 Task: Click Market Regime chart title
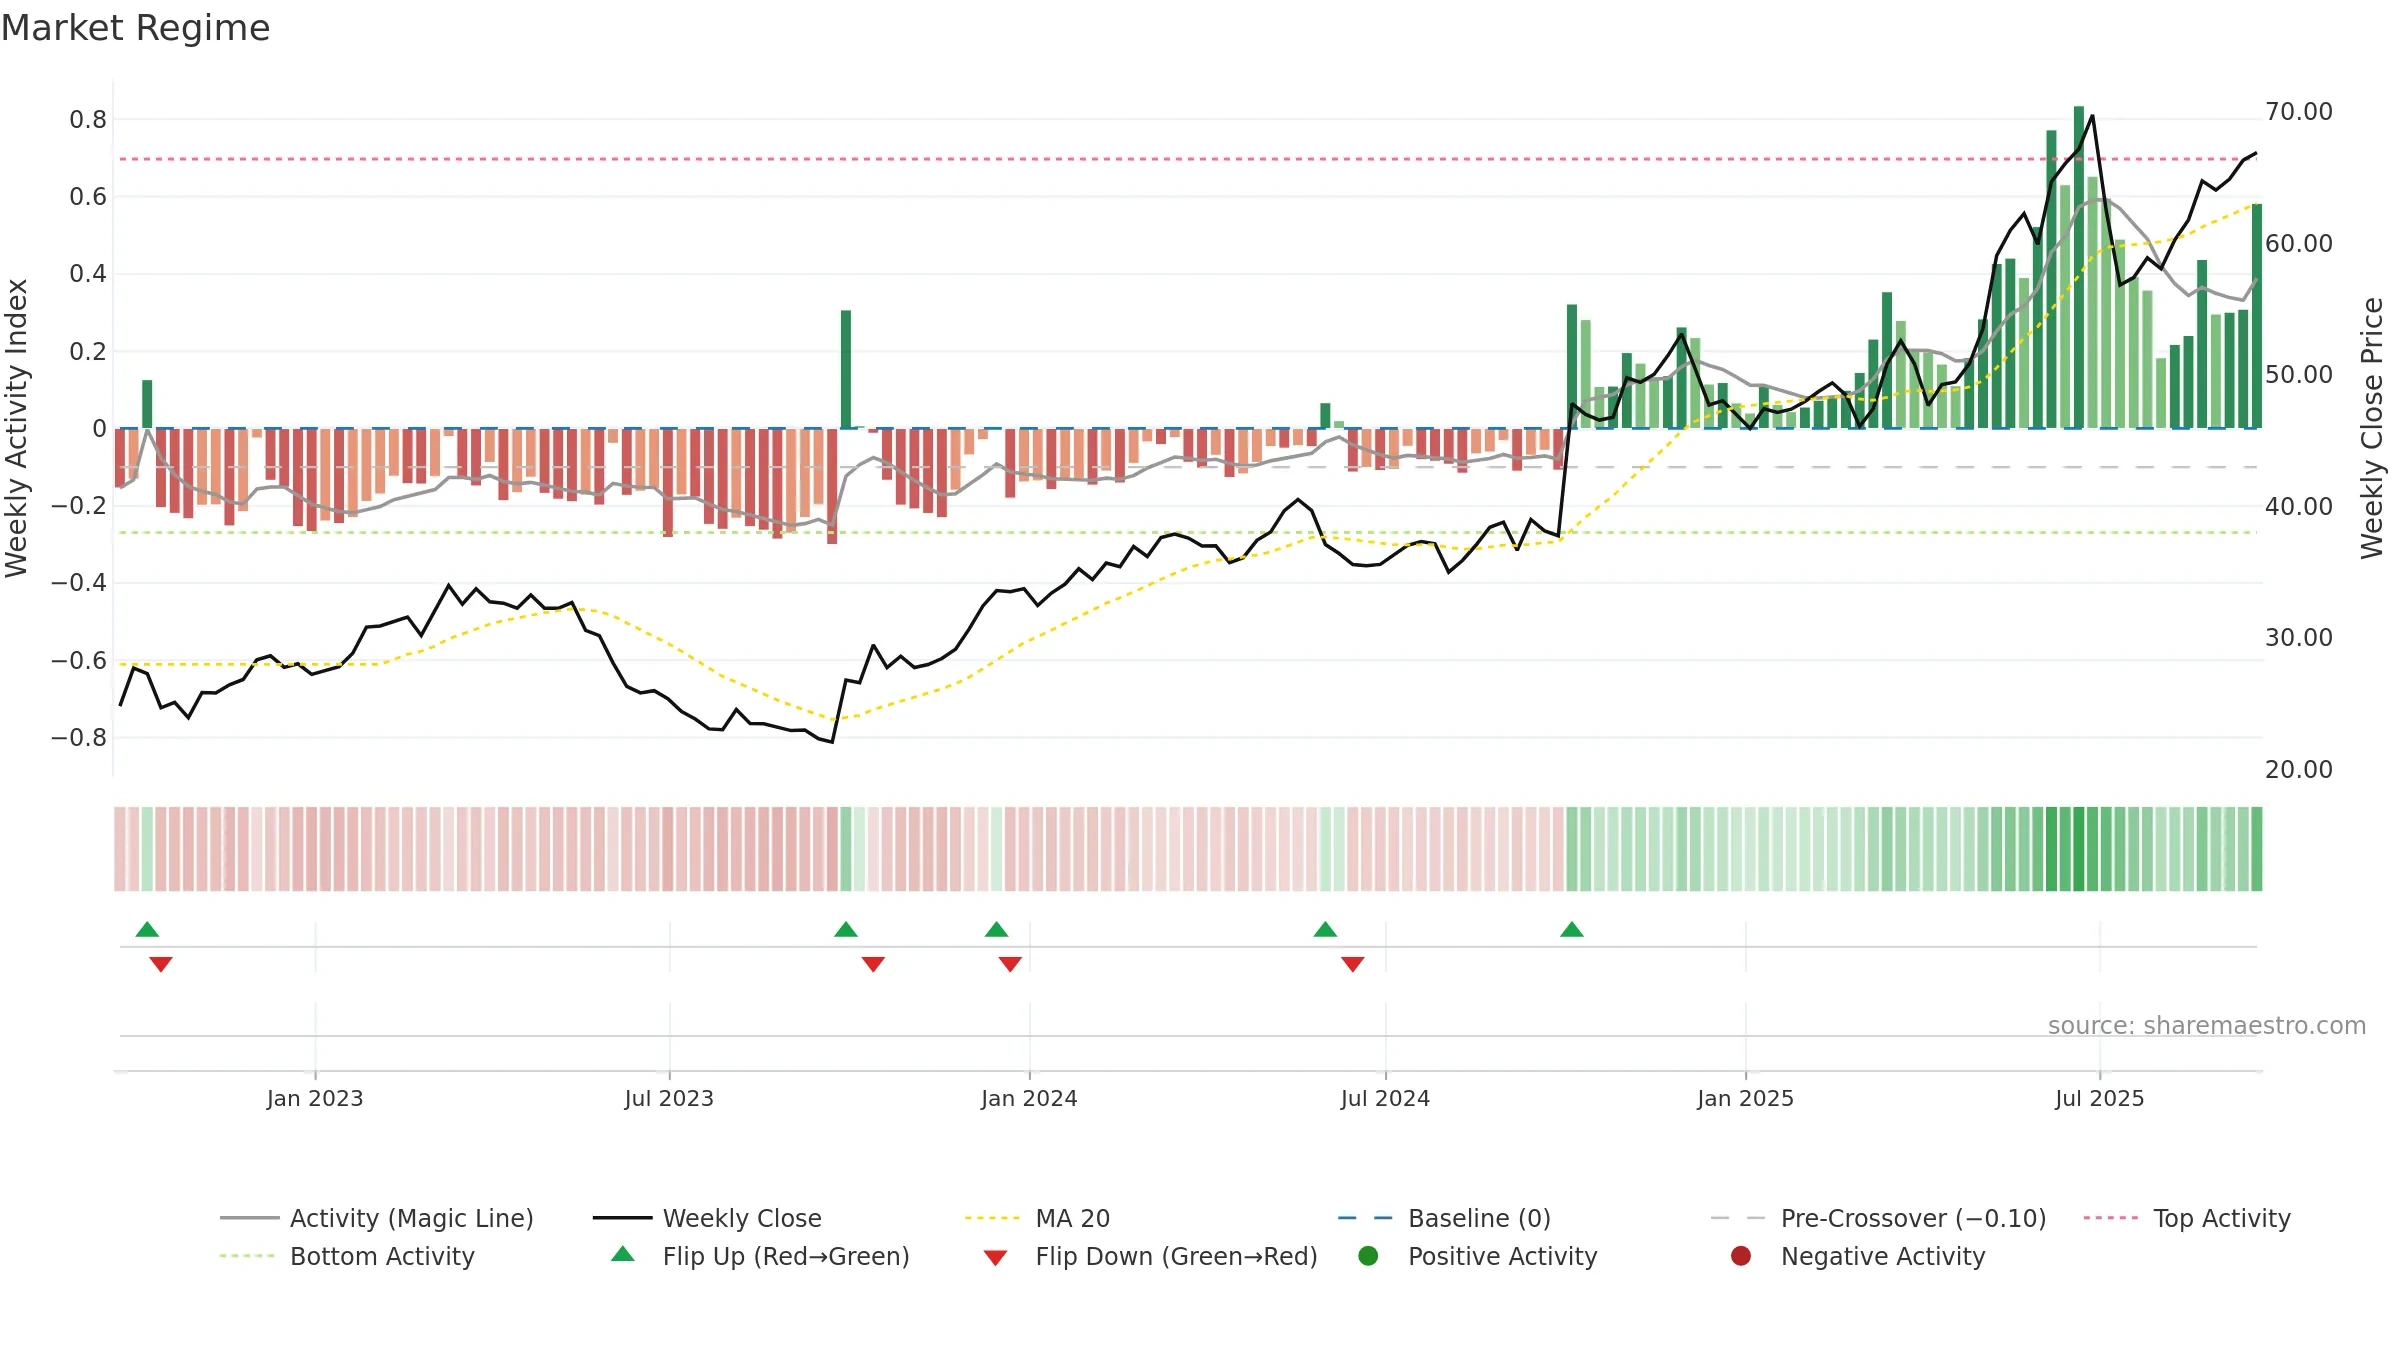(135, 28)
